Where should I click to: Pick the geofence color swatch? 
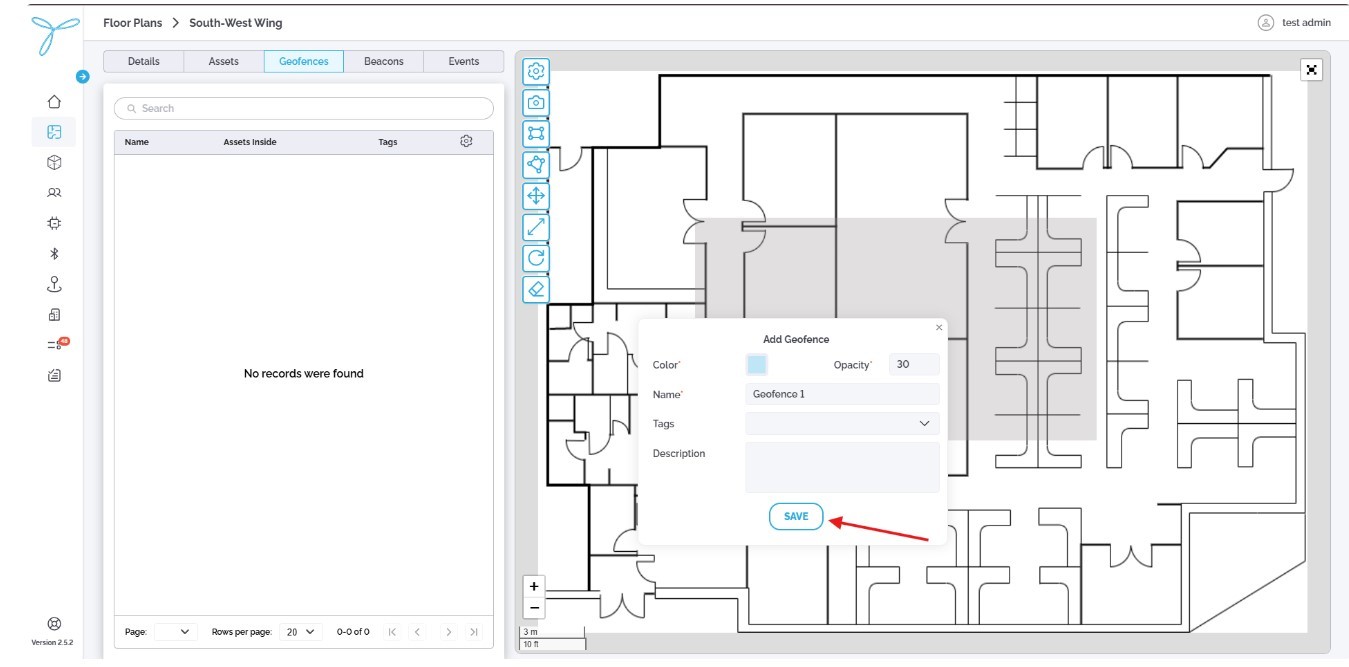757,365
